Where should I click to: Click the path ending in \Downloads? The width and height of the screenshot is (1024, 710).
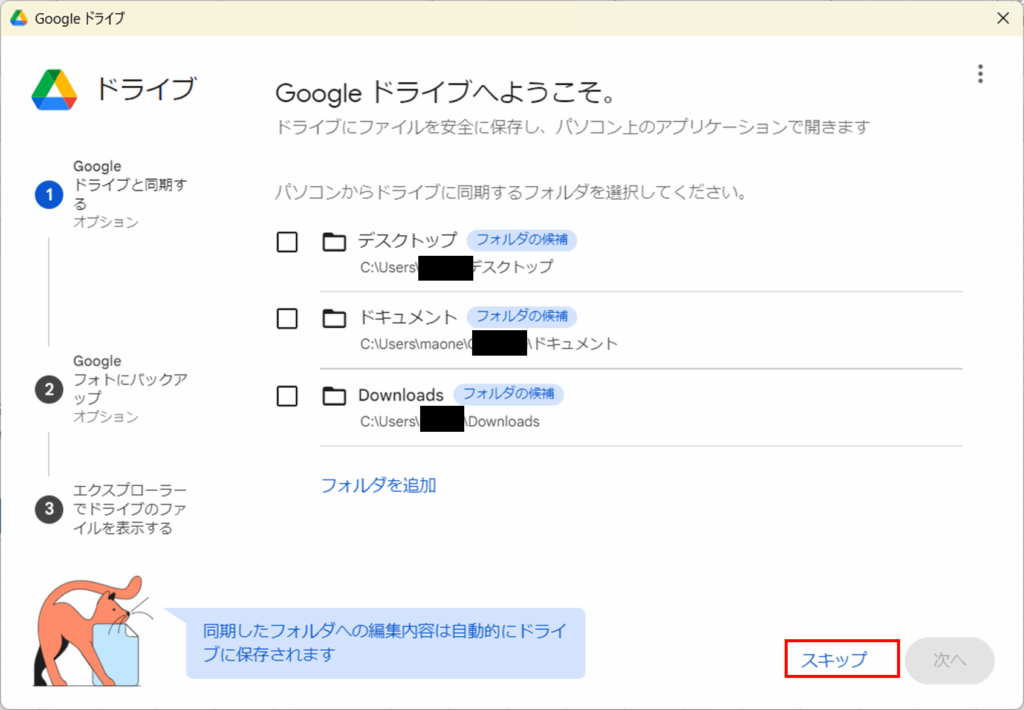coord(450,421)
